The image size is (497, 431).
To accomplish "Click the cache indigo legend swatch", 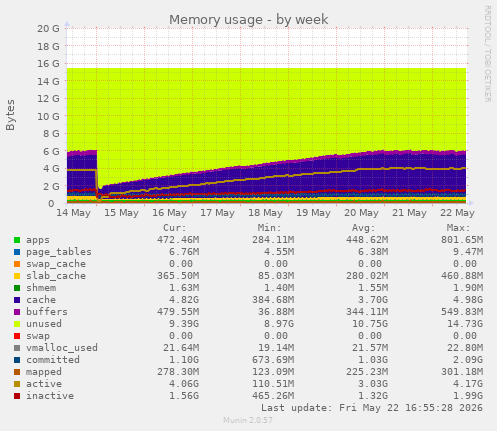I will coord(17,300).
